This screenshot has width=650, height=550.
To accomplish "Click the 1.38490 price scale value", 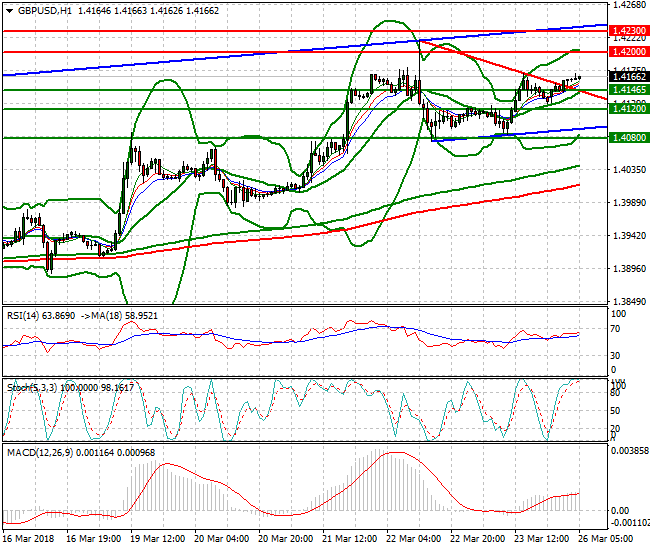I will point(629,301).
